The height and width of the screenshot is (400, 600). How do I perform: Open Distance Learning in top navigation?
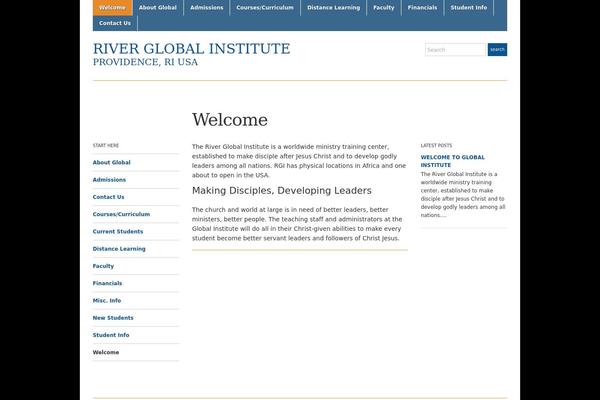[x=333, y=8]
